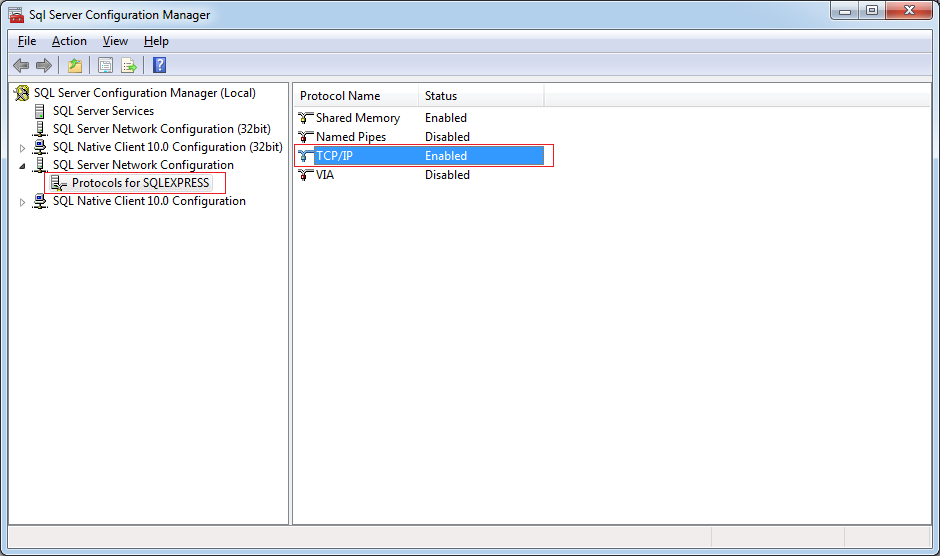Select the SQL Server Network Configuration label
The image size is (940, 556).
coord(143,165)
